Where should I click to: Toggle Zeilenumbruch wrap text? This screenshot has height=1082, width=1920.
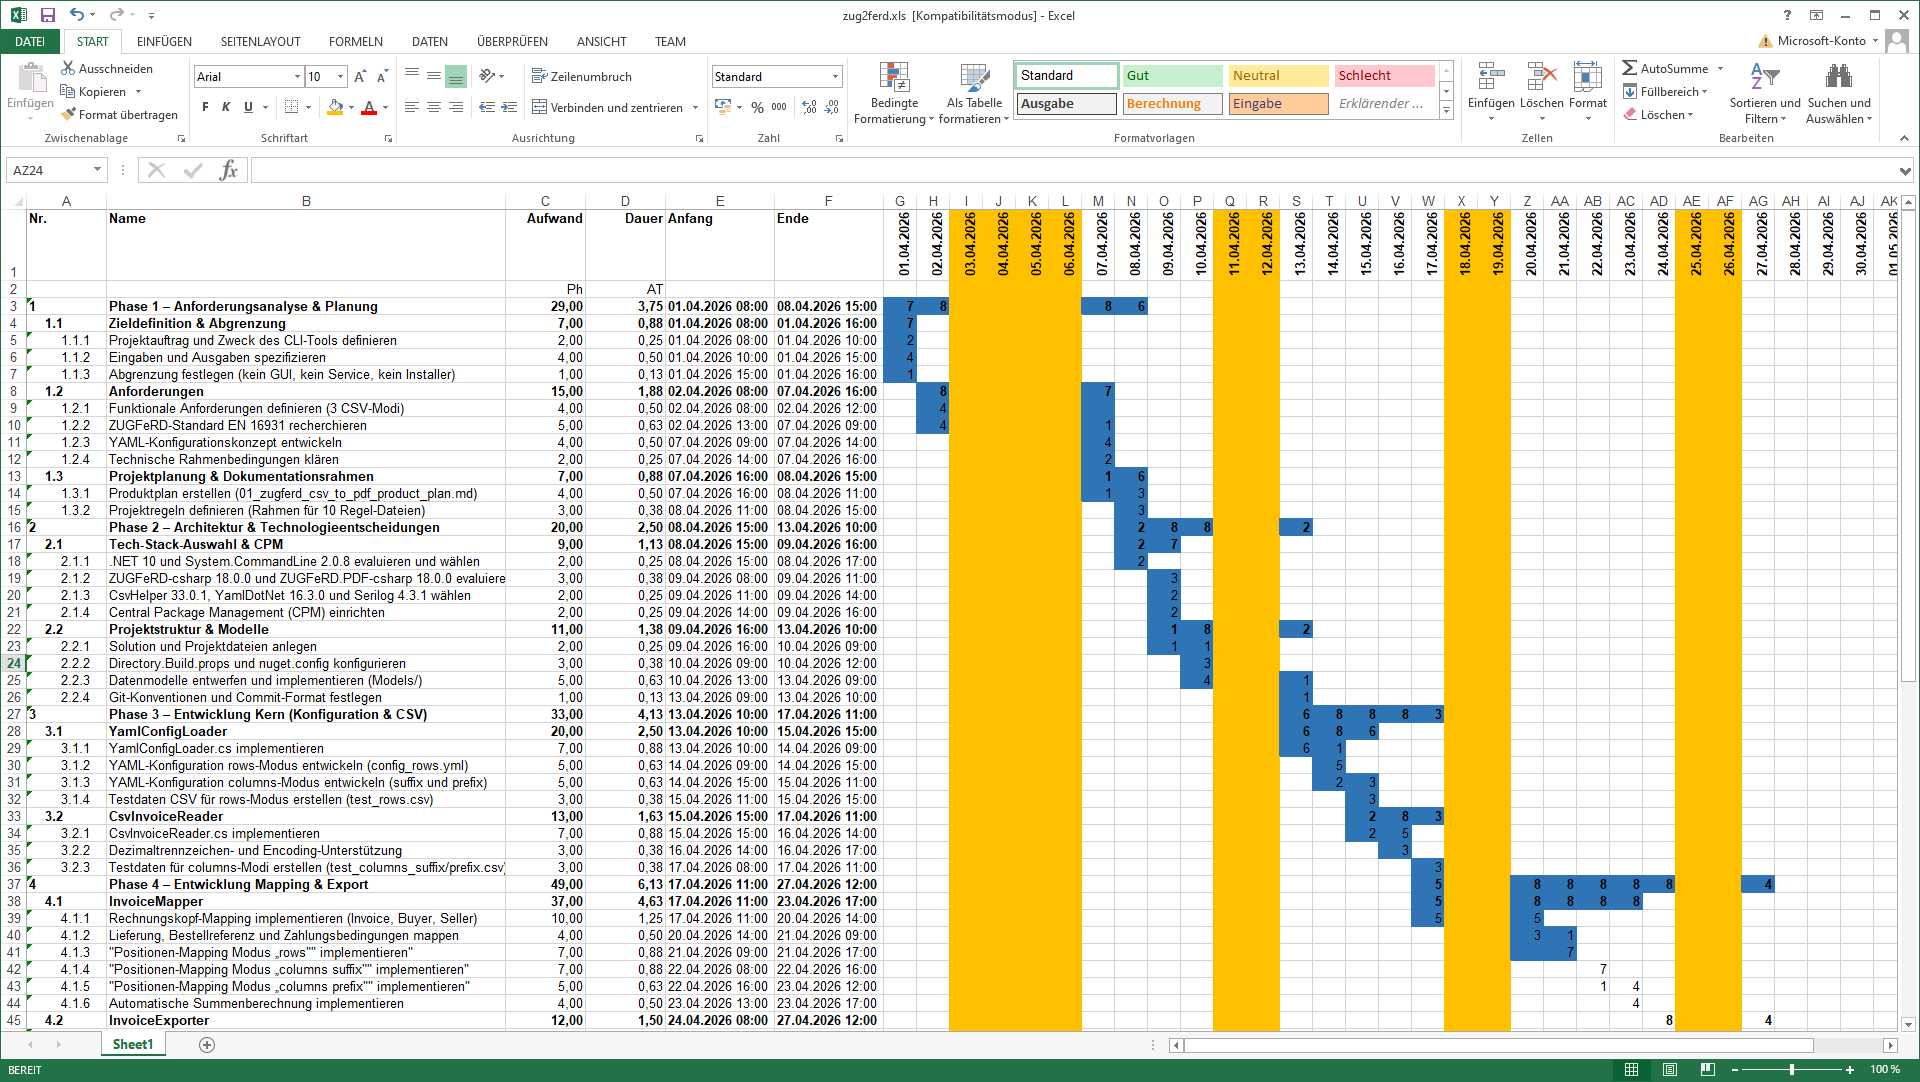click(x=582, y=76)
